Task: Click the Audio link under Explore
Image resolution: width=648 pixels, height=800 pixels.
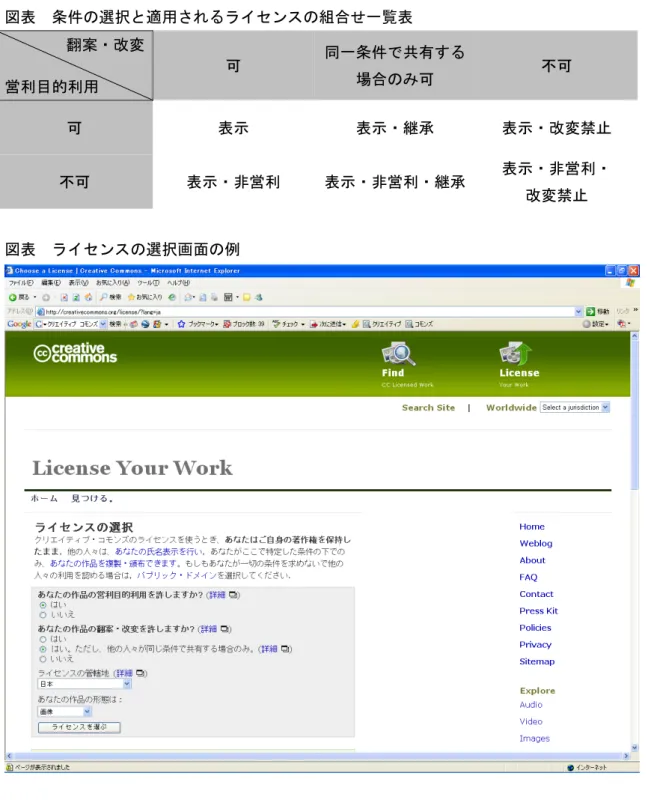Action: [x=531, y=705]
